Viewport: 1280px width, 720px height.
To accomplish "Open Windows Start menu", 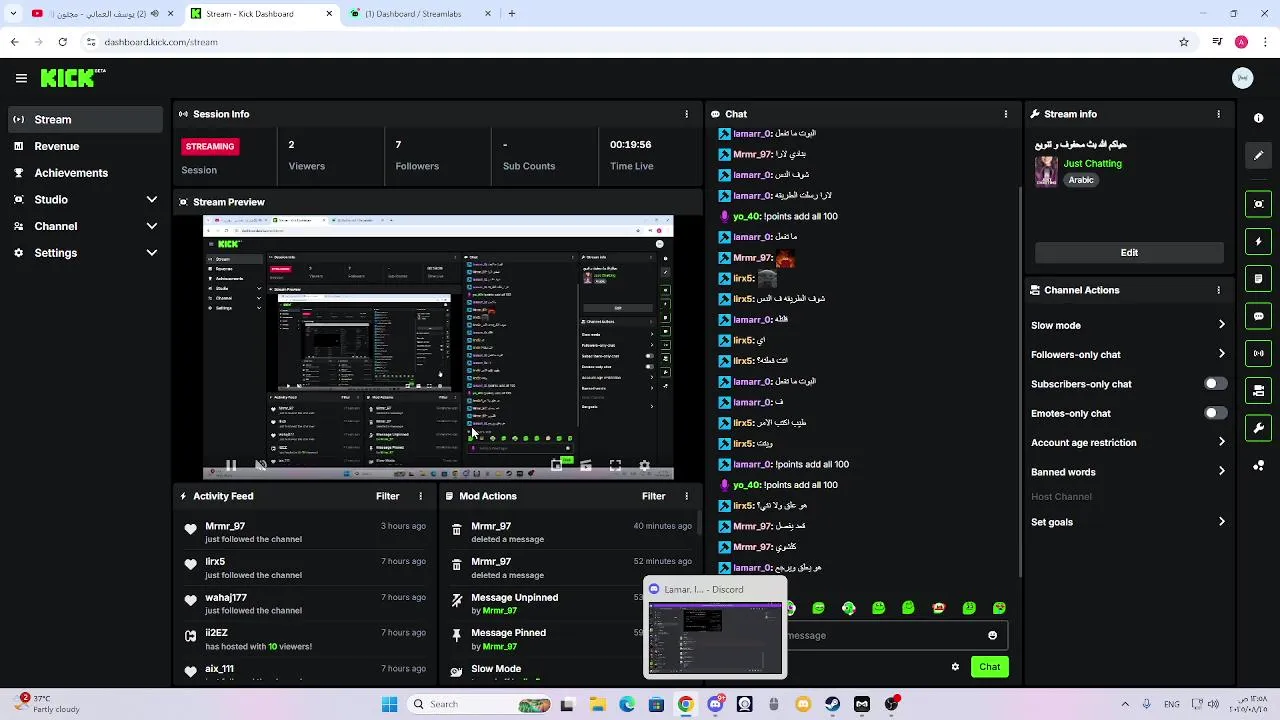I will (x=389, y=704).
